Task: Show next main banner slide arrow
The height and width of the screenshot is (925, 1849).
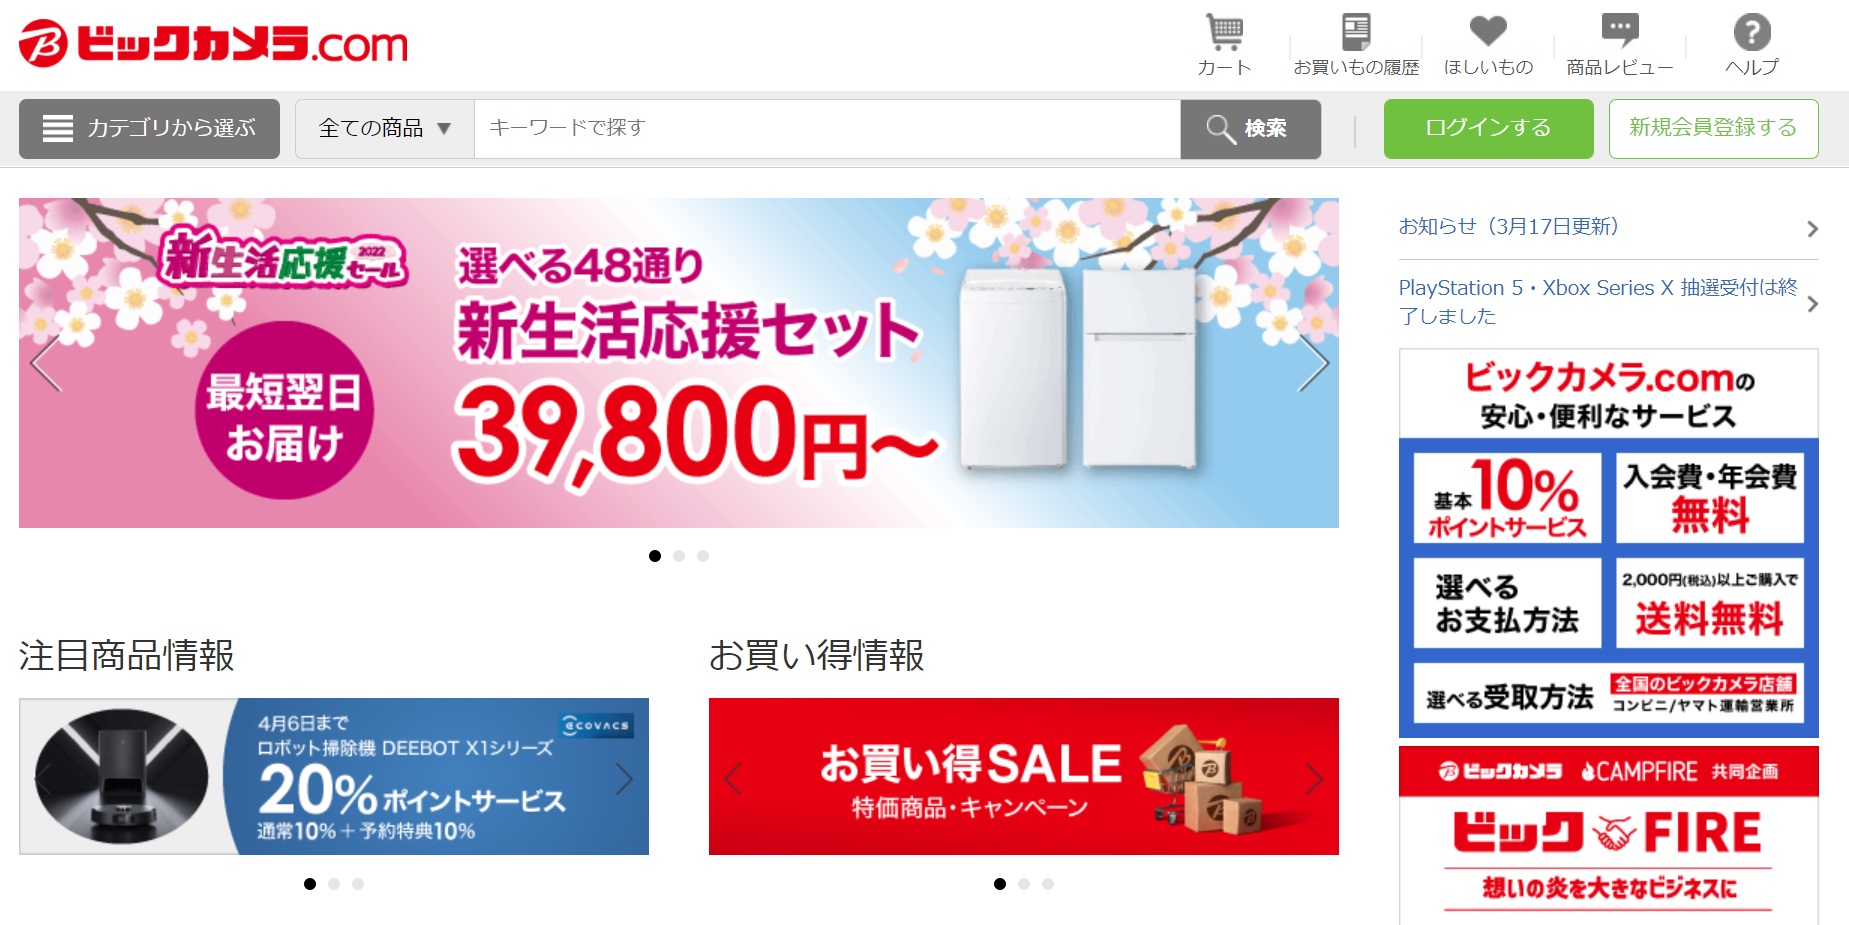Action: coord(1313,362)
